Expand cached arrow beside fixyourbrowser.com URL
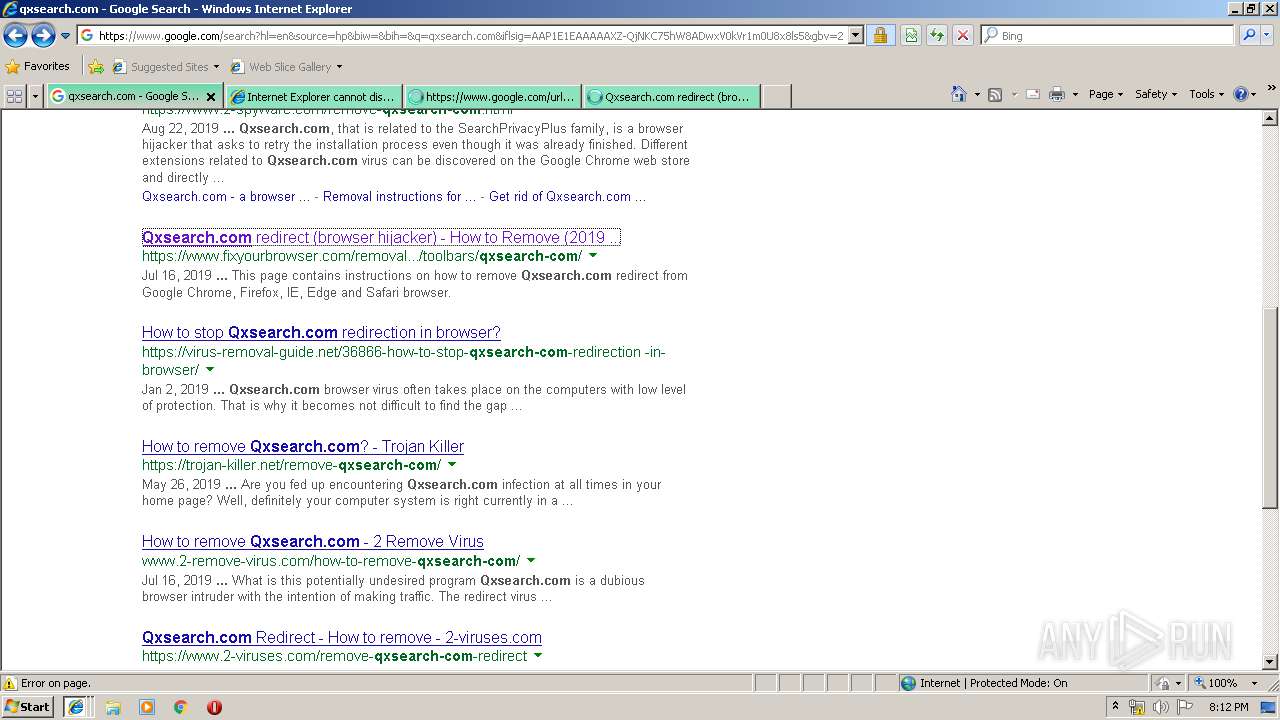Image resolution: width=1280 pixels, height=720 pixels. click(x=593, y=256)
